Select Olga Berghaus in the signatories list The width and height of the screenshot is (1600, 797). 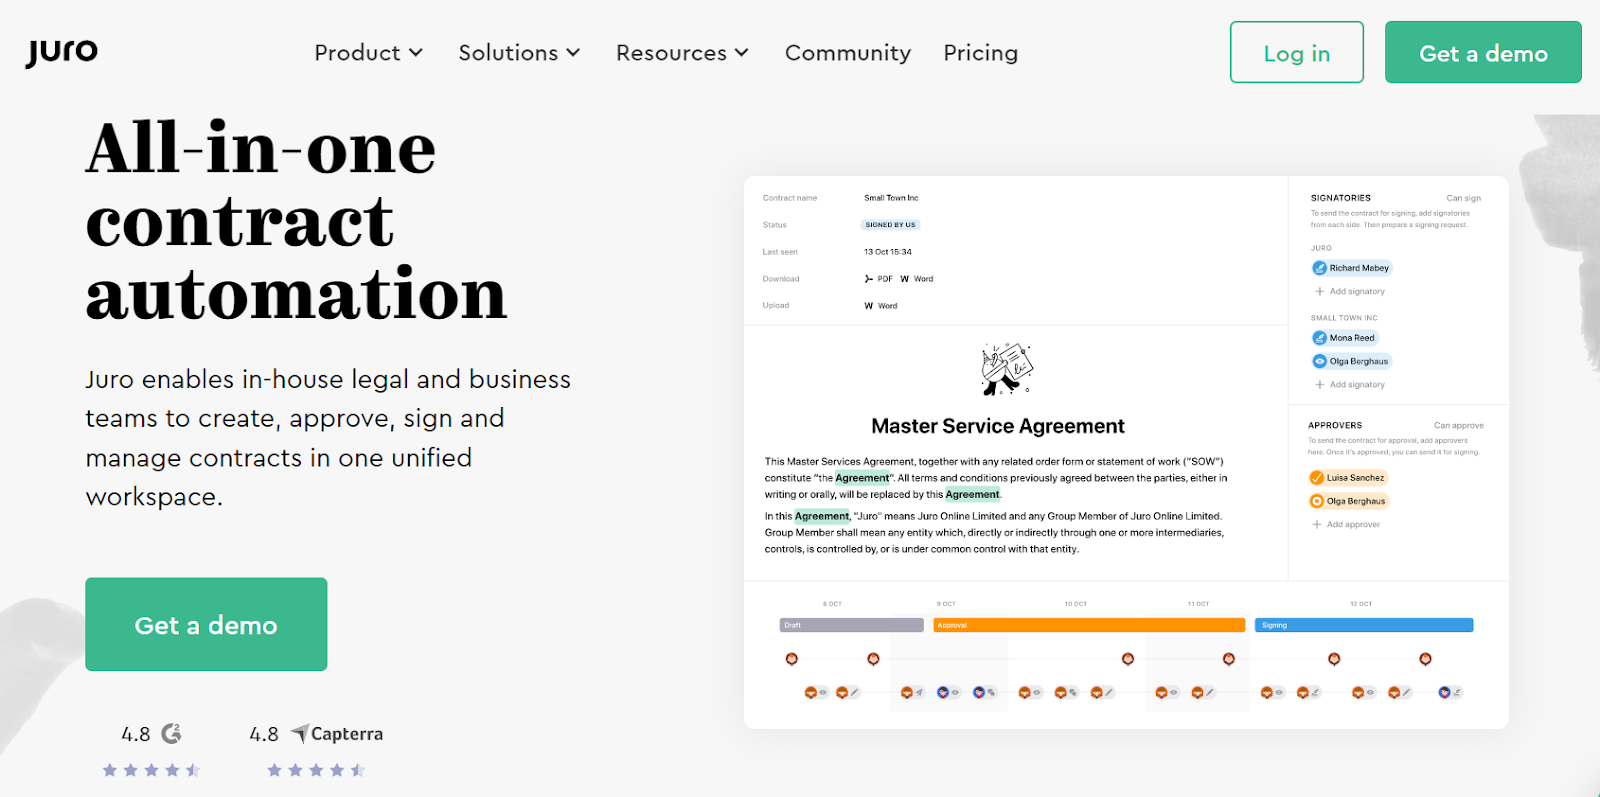(x=1351, y=361)
